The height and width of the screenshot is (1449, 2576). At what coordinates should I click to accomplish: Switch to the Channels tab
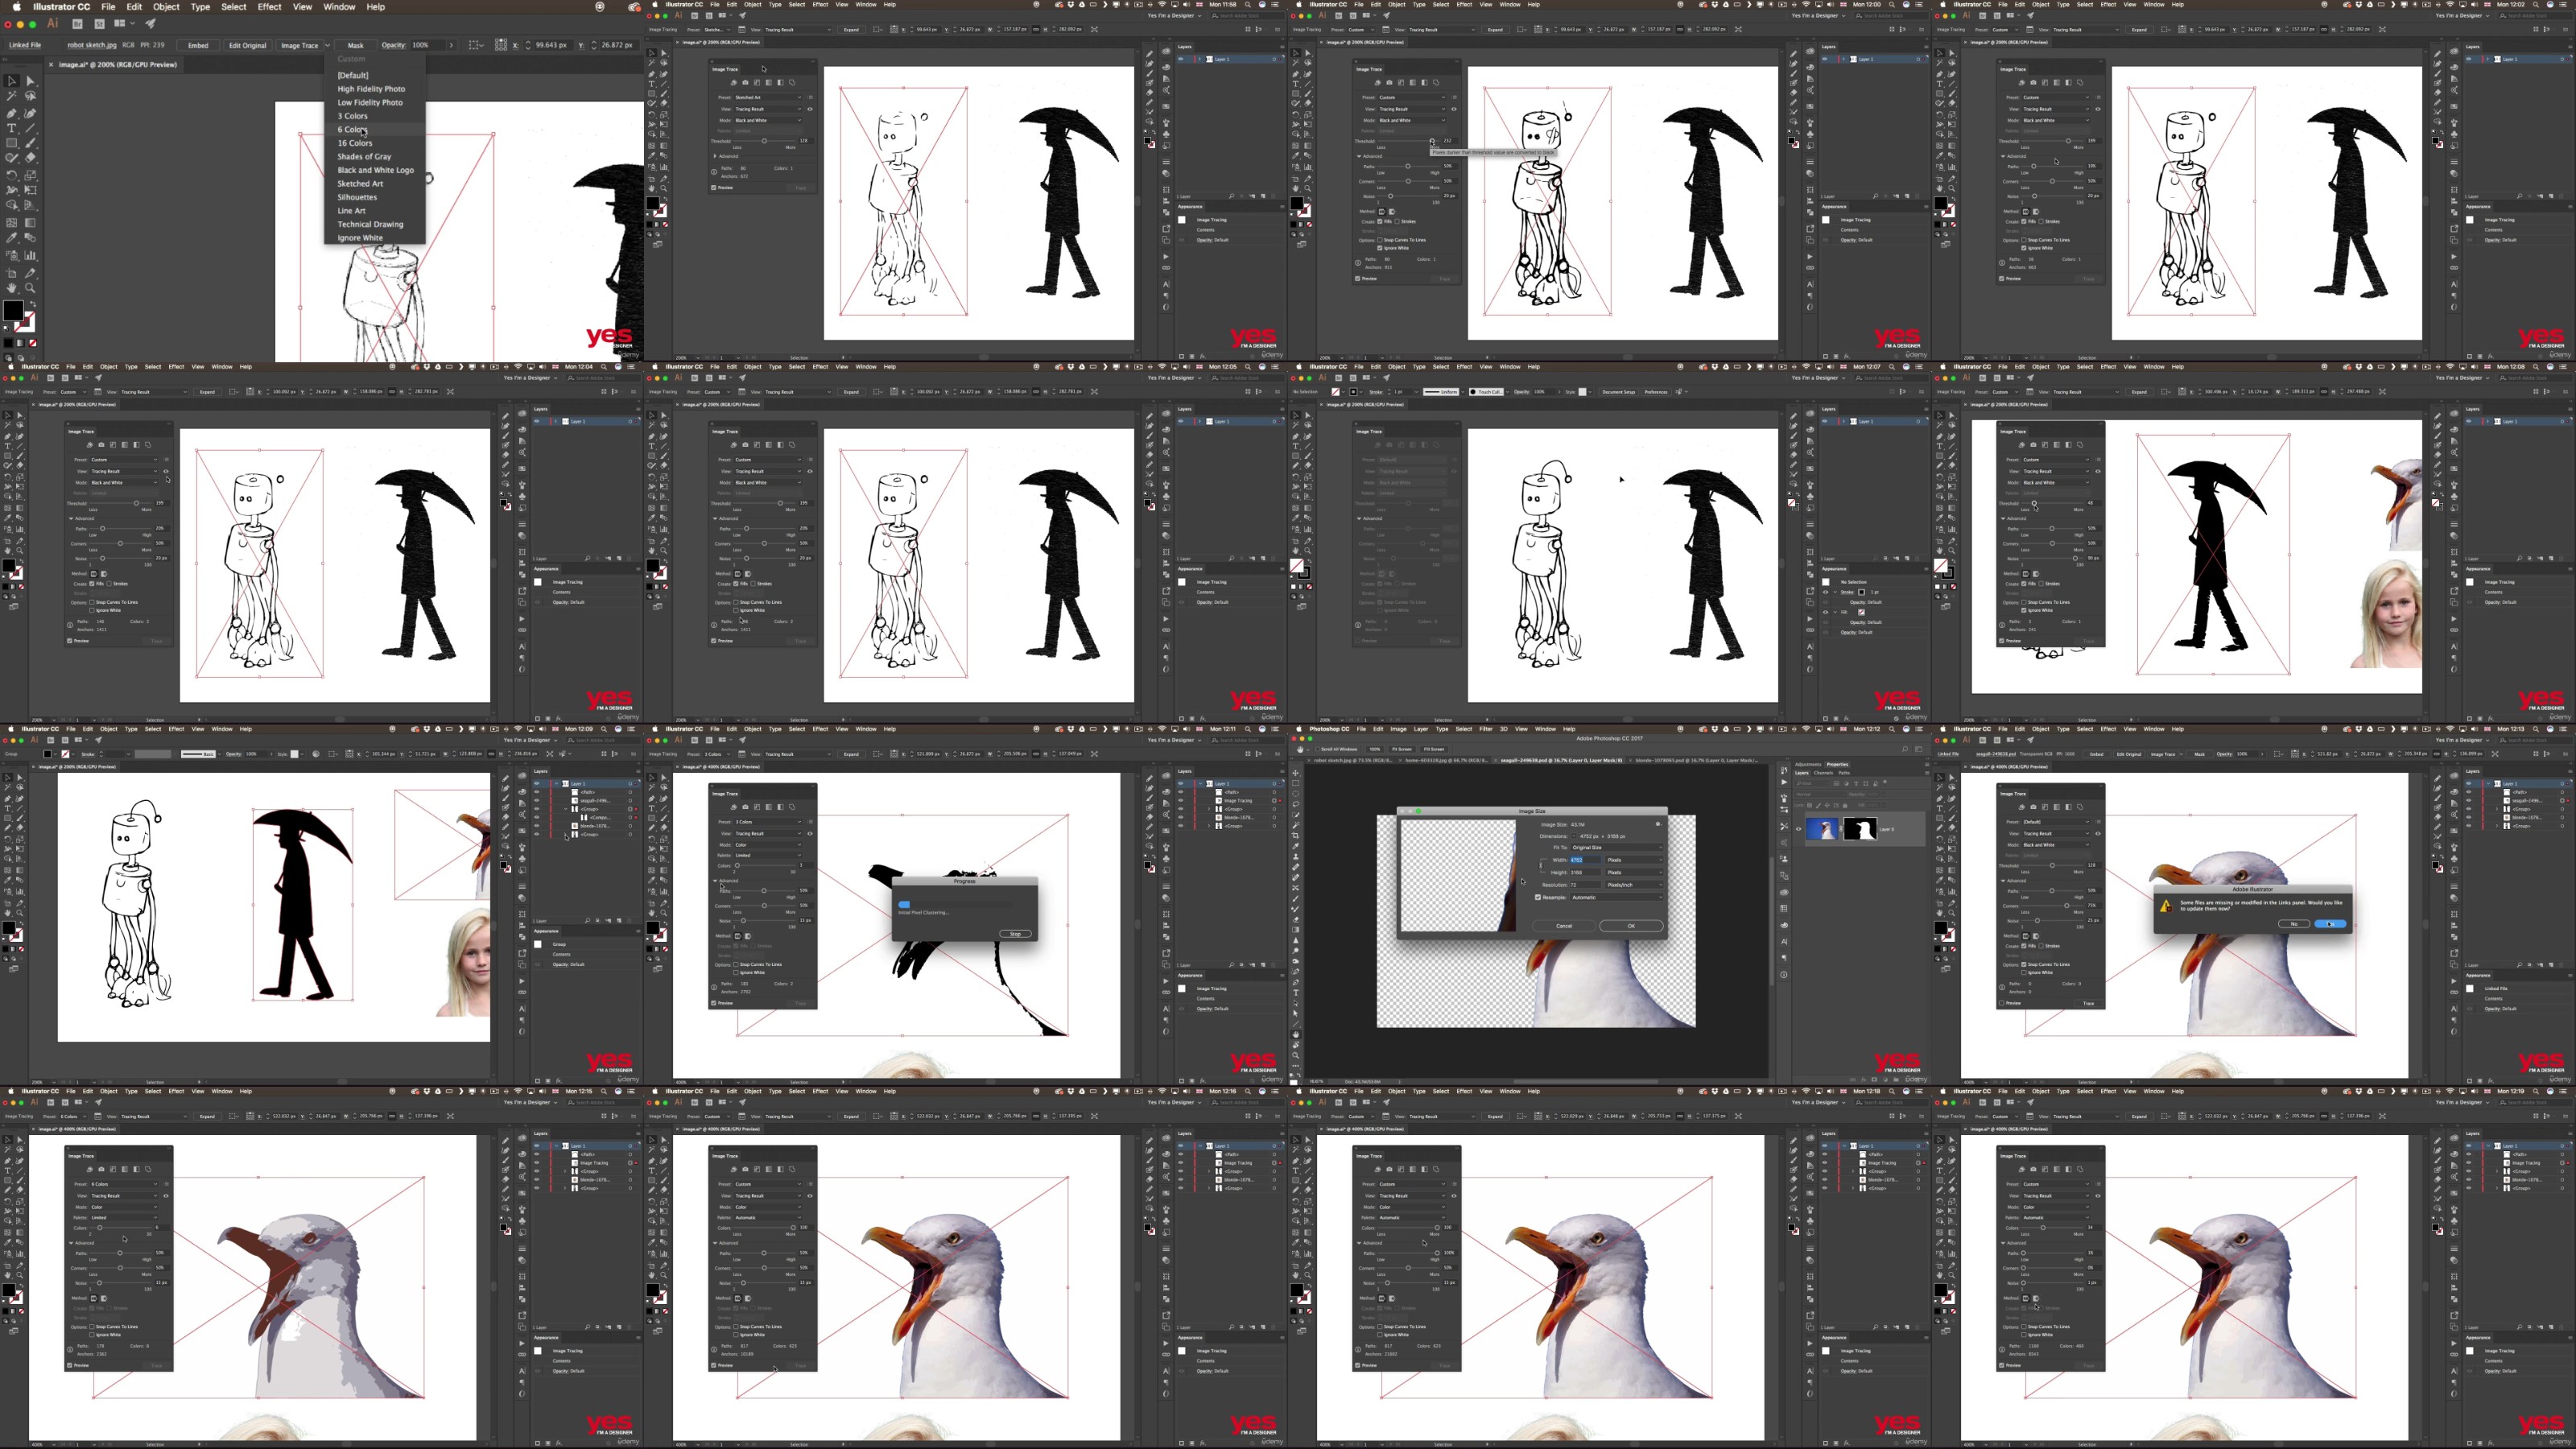point(1823,772)
